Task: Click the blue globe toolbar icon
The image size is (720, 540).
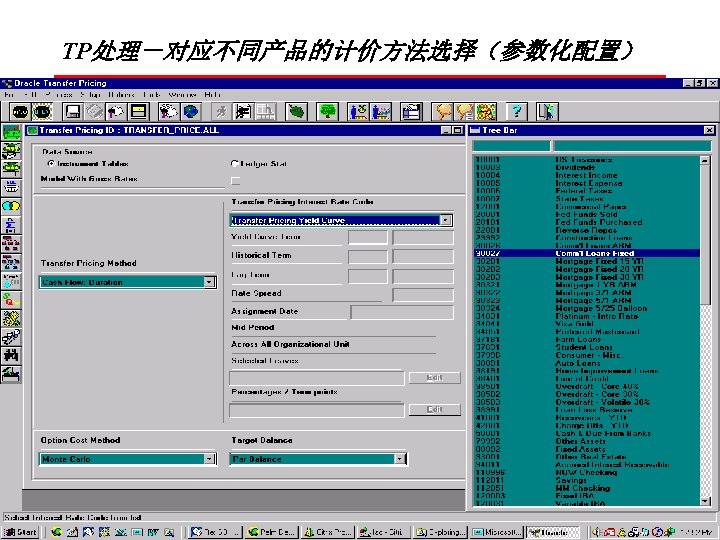Action: 190,112
